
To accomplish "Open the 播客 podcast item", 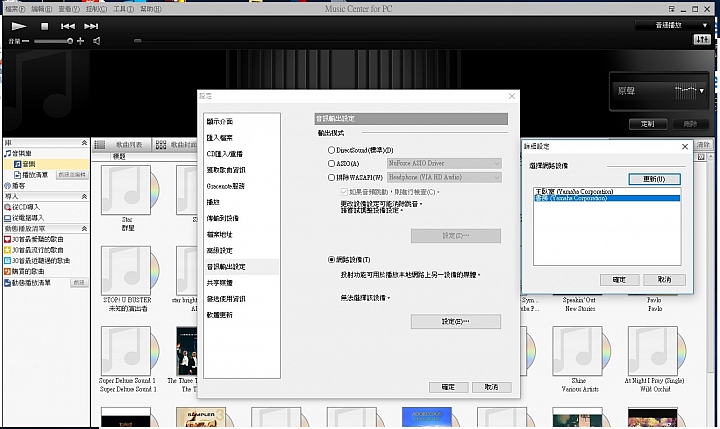I will coord(15,186).
